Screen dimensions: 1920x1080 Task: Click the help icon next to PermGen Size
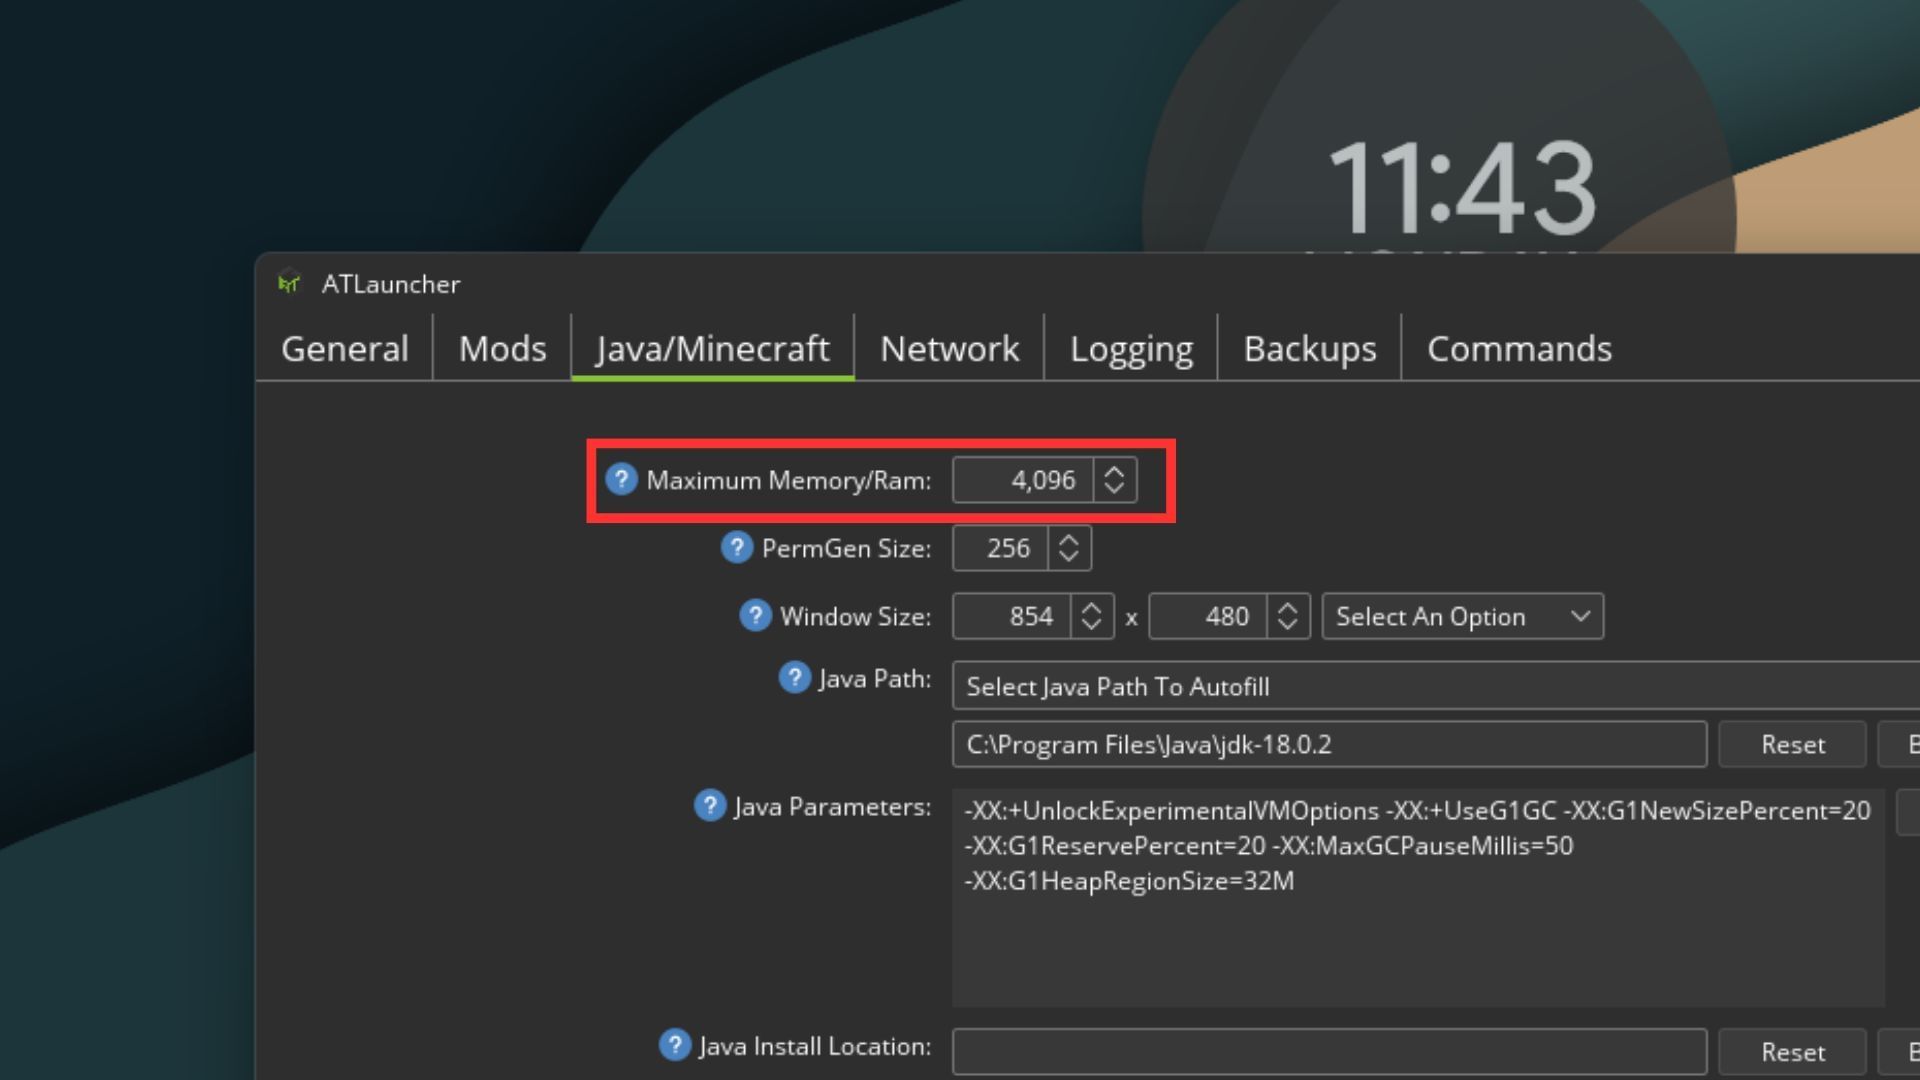click(737, 547)
